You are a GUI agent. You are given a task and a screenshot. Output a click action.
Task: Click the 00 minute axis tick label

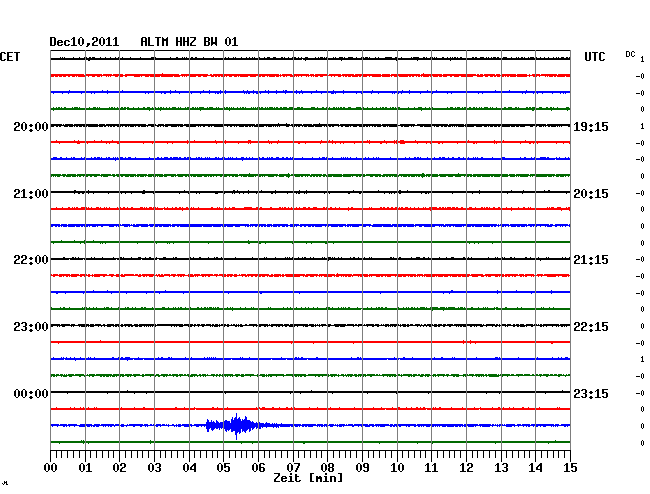(51, 468)
